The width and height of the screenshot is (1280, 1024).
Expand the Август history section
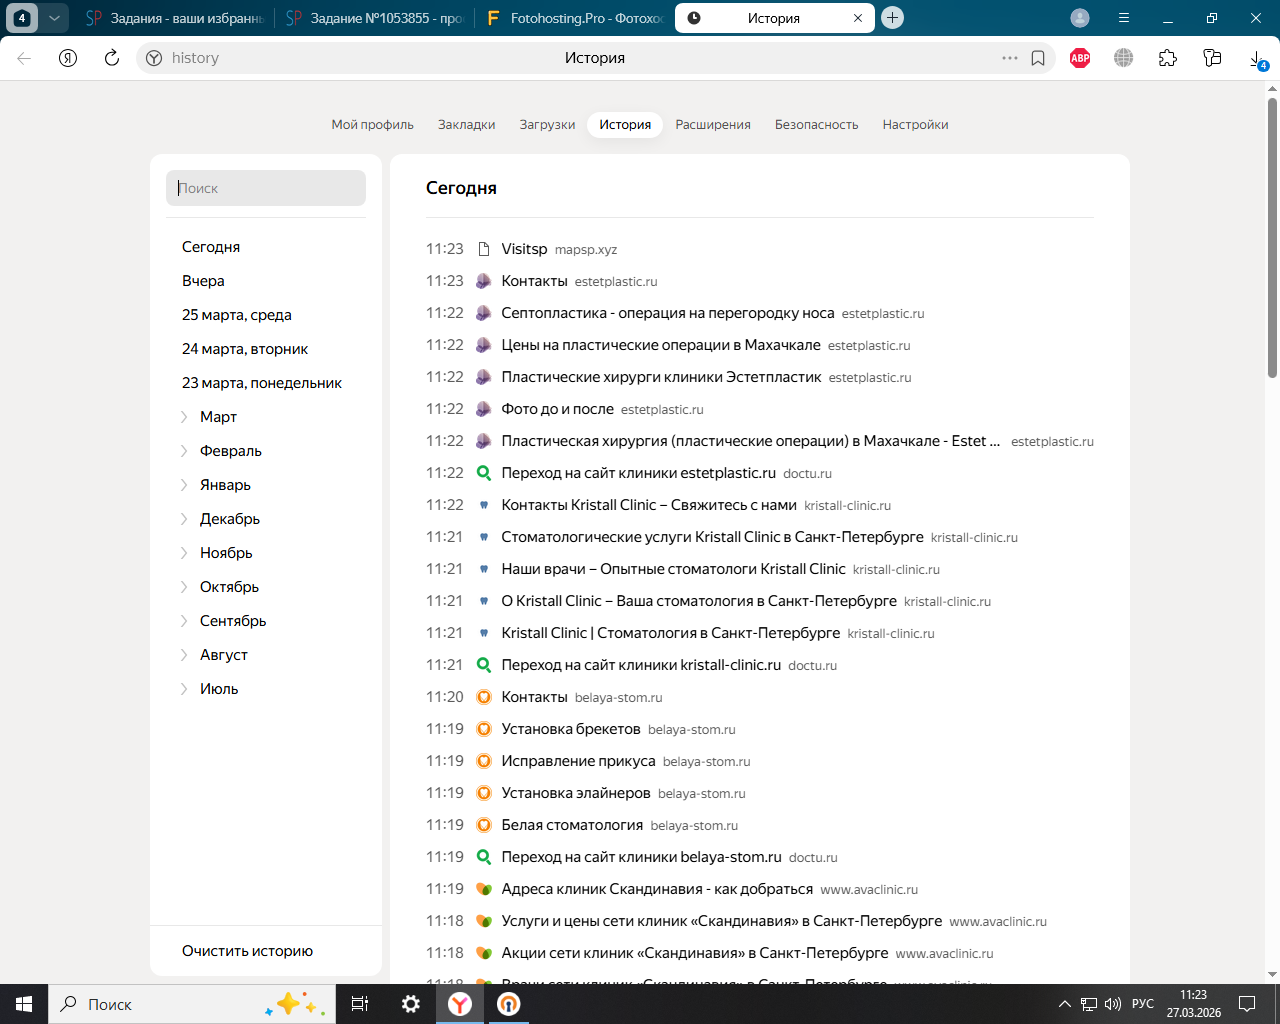click(x=184, y=655)
